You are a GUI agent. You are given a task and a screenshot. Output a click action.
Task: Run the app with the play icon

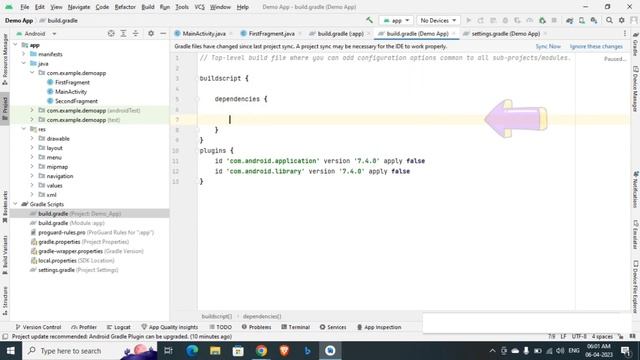coord(469,20)
